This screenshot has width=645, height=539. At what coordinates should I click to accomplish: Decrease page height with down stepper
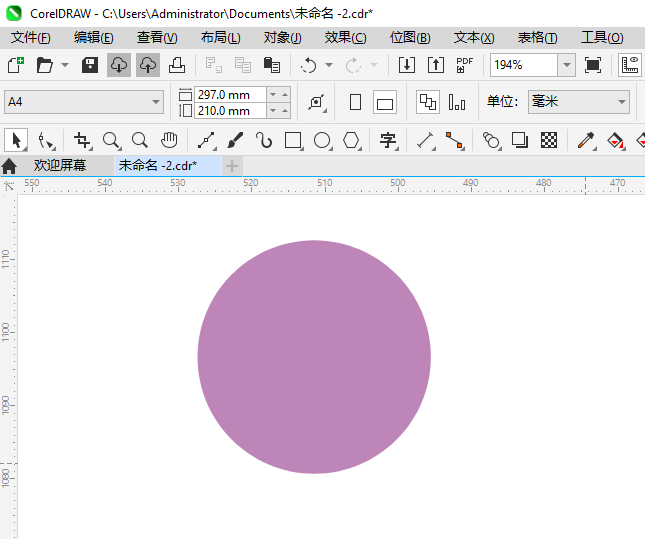pos(273,111)
